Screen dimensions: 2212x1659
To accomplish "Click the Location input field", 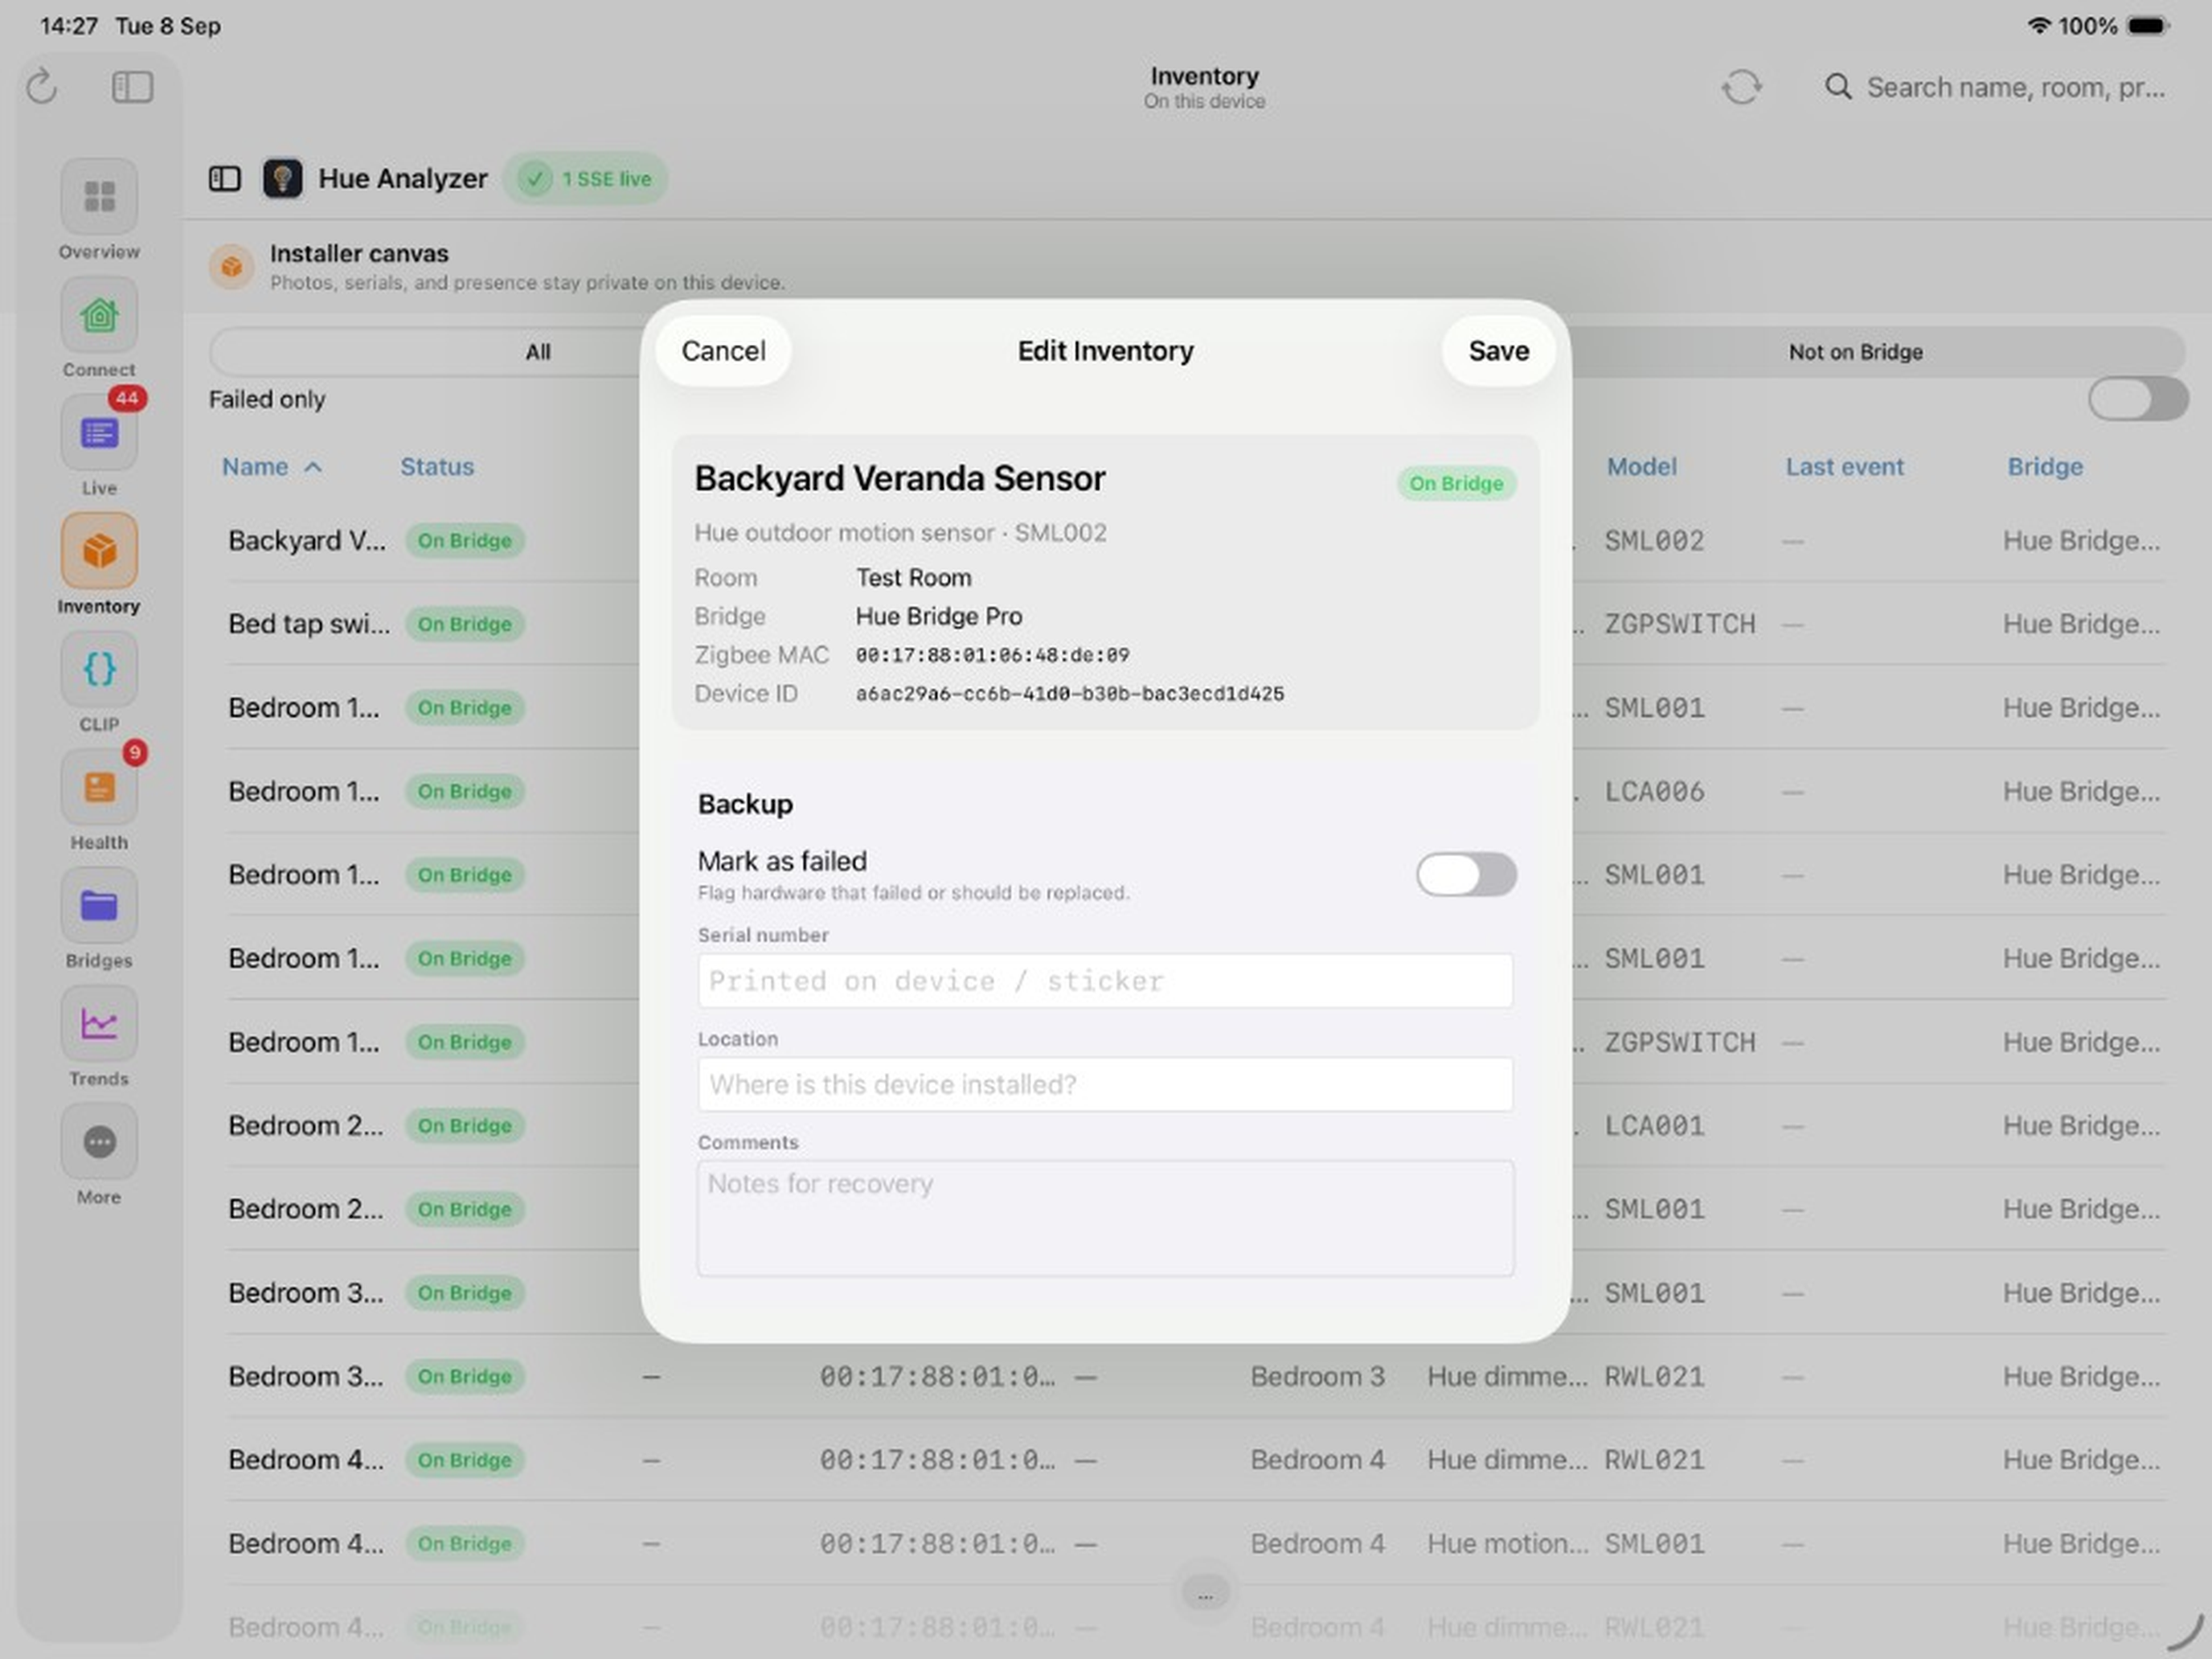I will [1105, 1084].
